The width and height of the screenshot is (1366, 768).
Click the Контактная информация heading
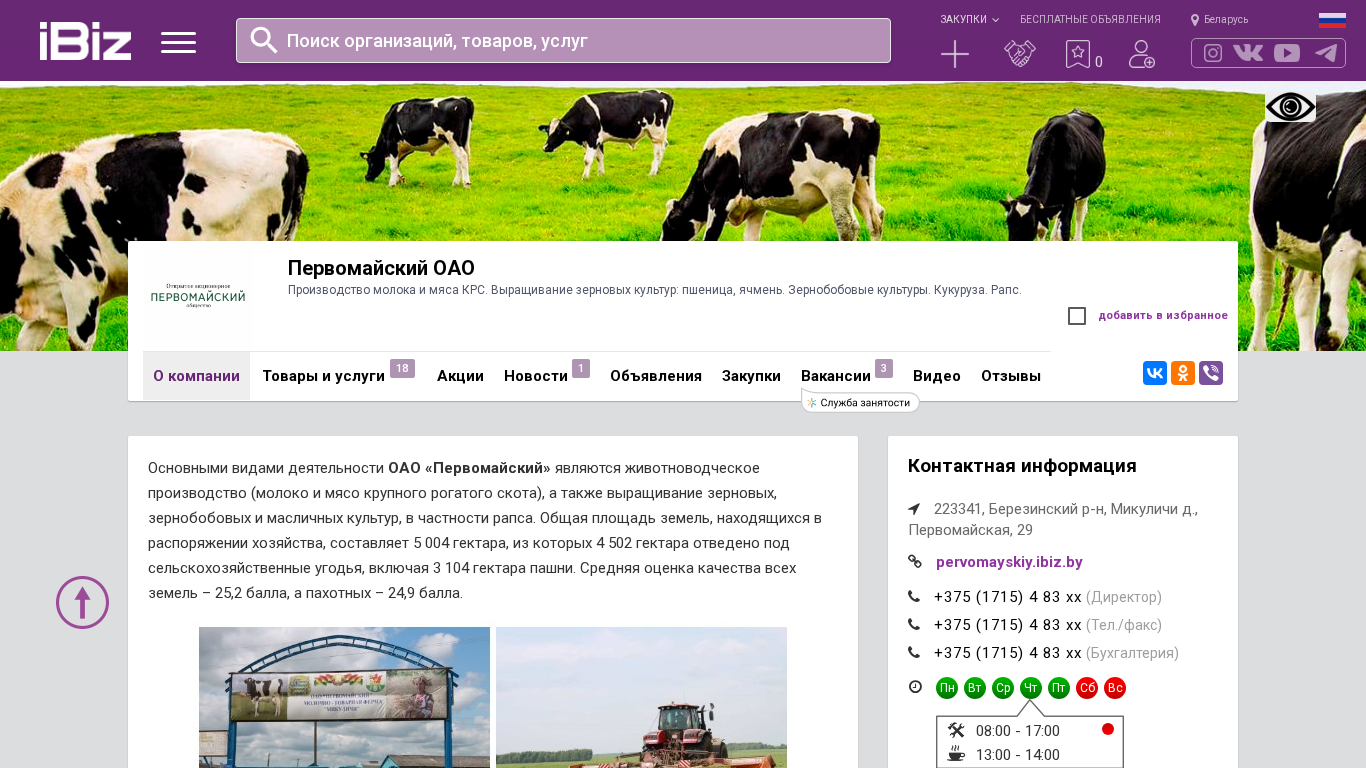[1022, 466]
